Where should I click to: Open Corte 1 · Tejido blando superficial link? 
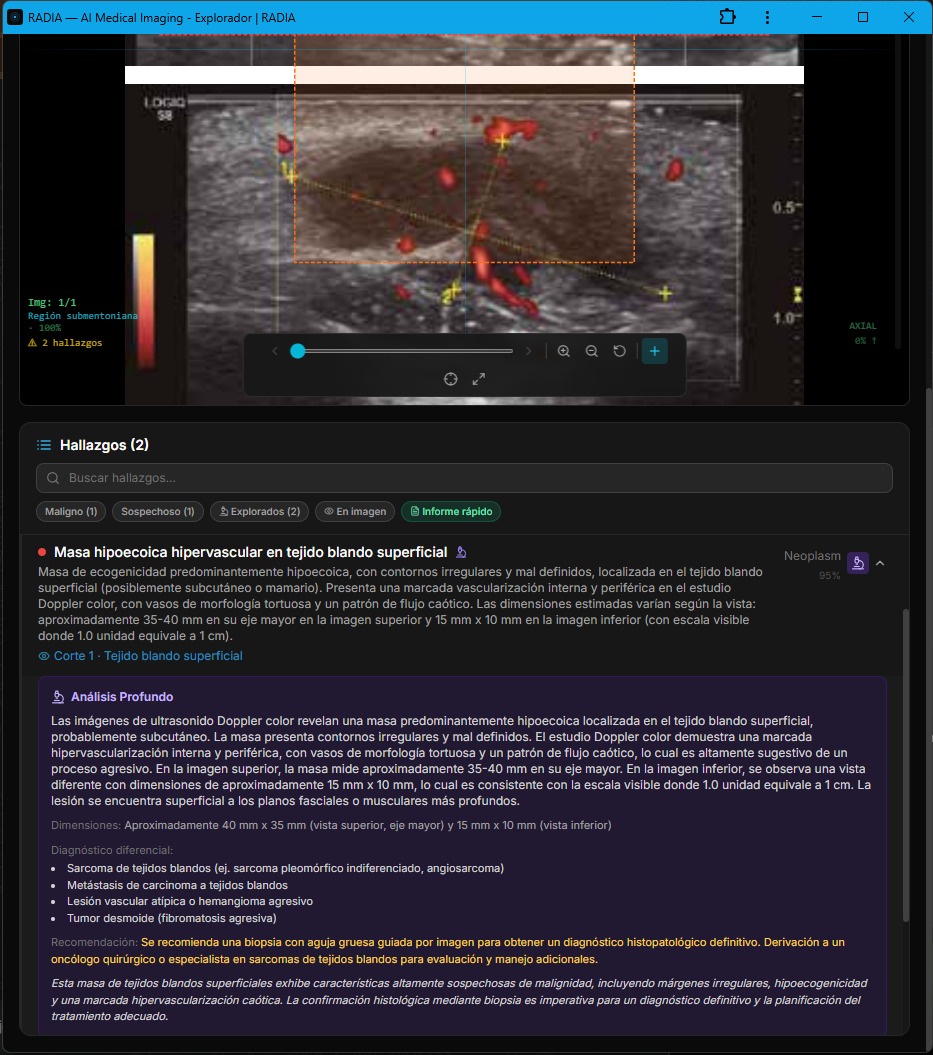(148, 655)
